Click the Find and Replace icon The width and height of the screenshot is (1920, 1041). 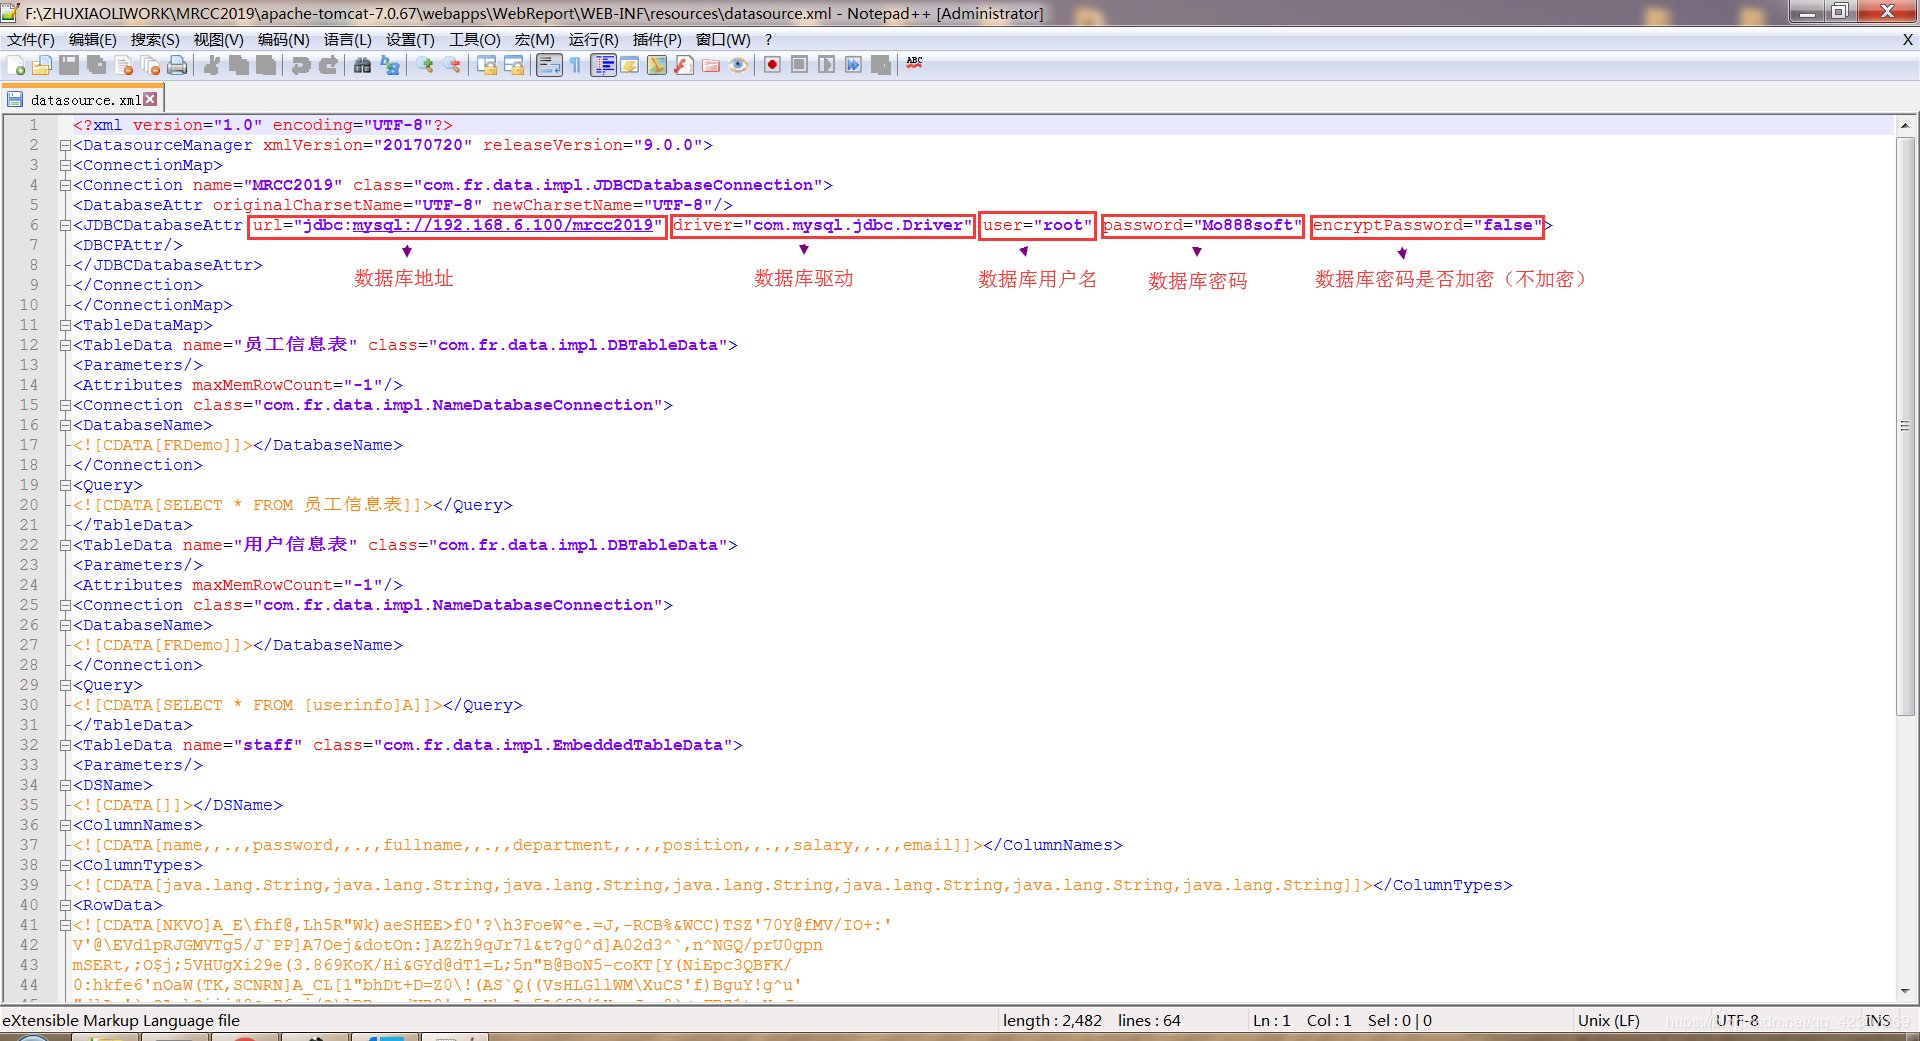pyautogui.click(x=390, y=66)
